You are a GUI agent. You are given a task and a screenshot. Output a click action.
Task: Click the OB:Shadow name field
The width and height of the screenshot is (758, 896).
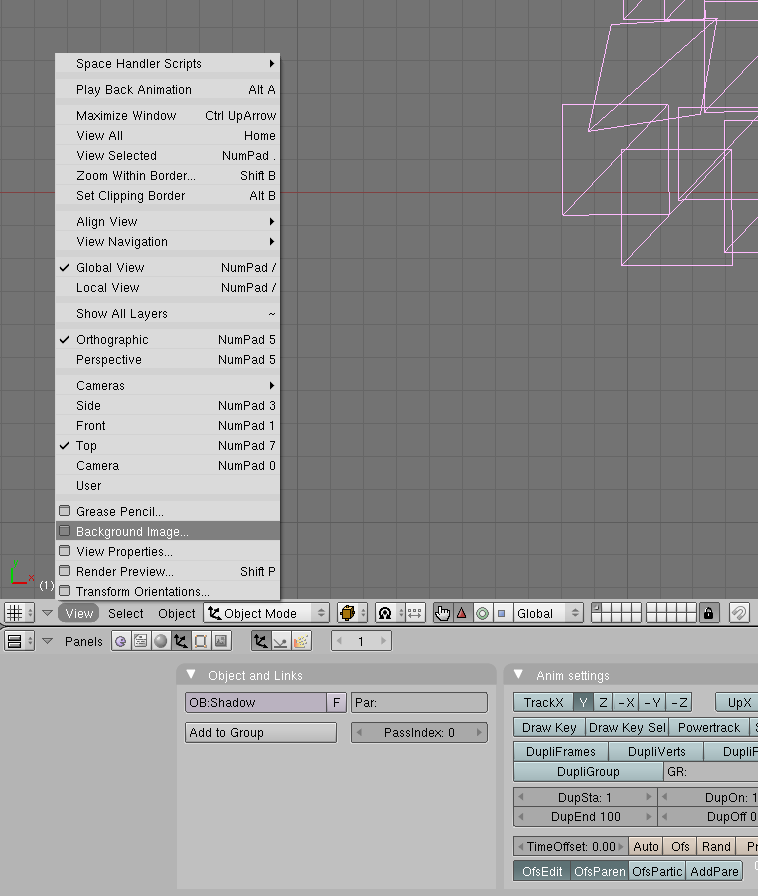coord(256,702)
